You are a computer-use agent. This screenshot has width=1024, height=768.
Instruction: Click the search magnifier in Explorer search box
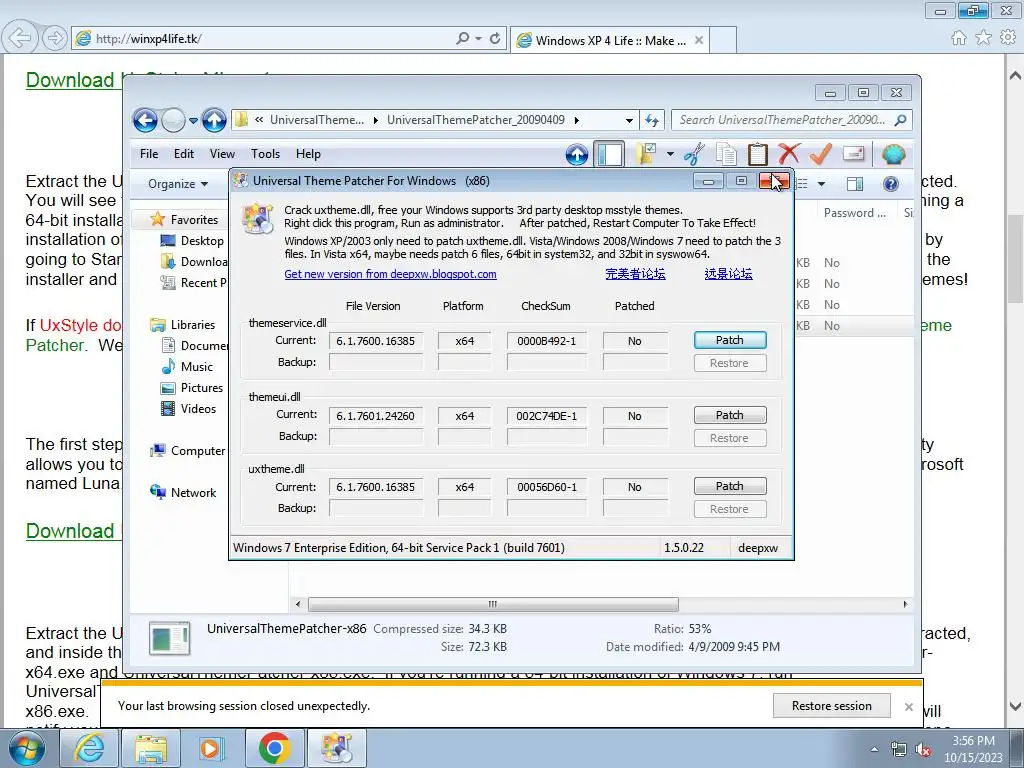pos(901,120)
